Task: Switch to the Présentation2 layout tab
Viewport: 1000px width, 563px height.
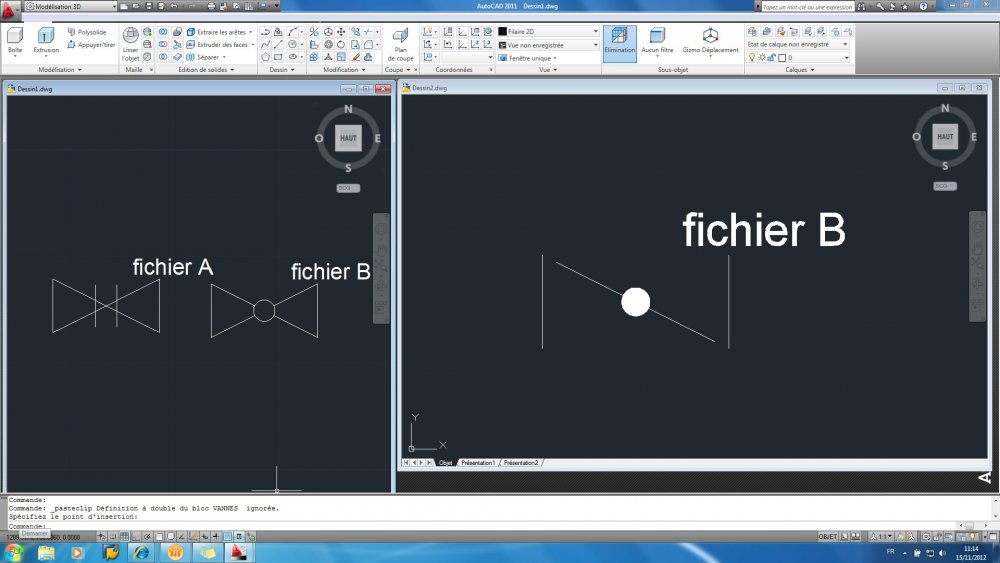Action: (521, 463)
